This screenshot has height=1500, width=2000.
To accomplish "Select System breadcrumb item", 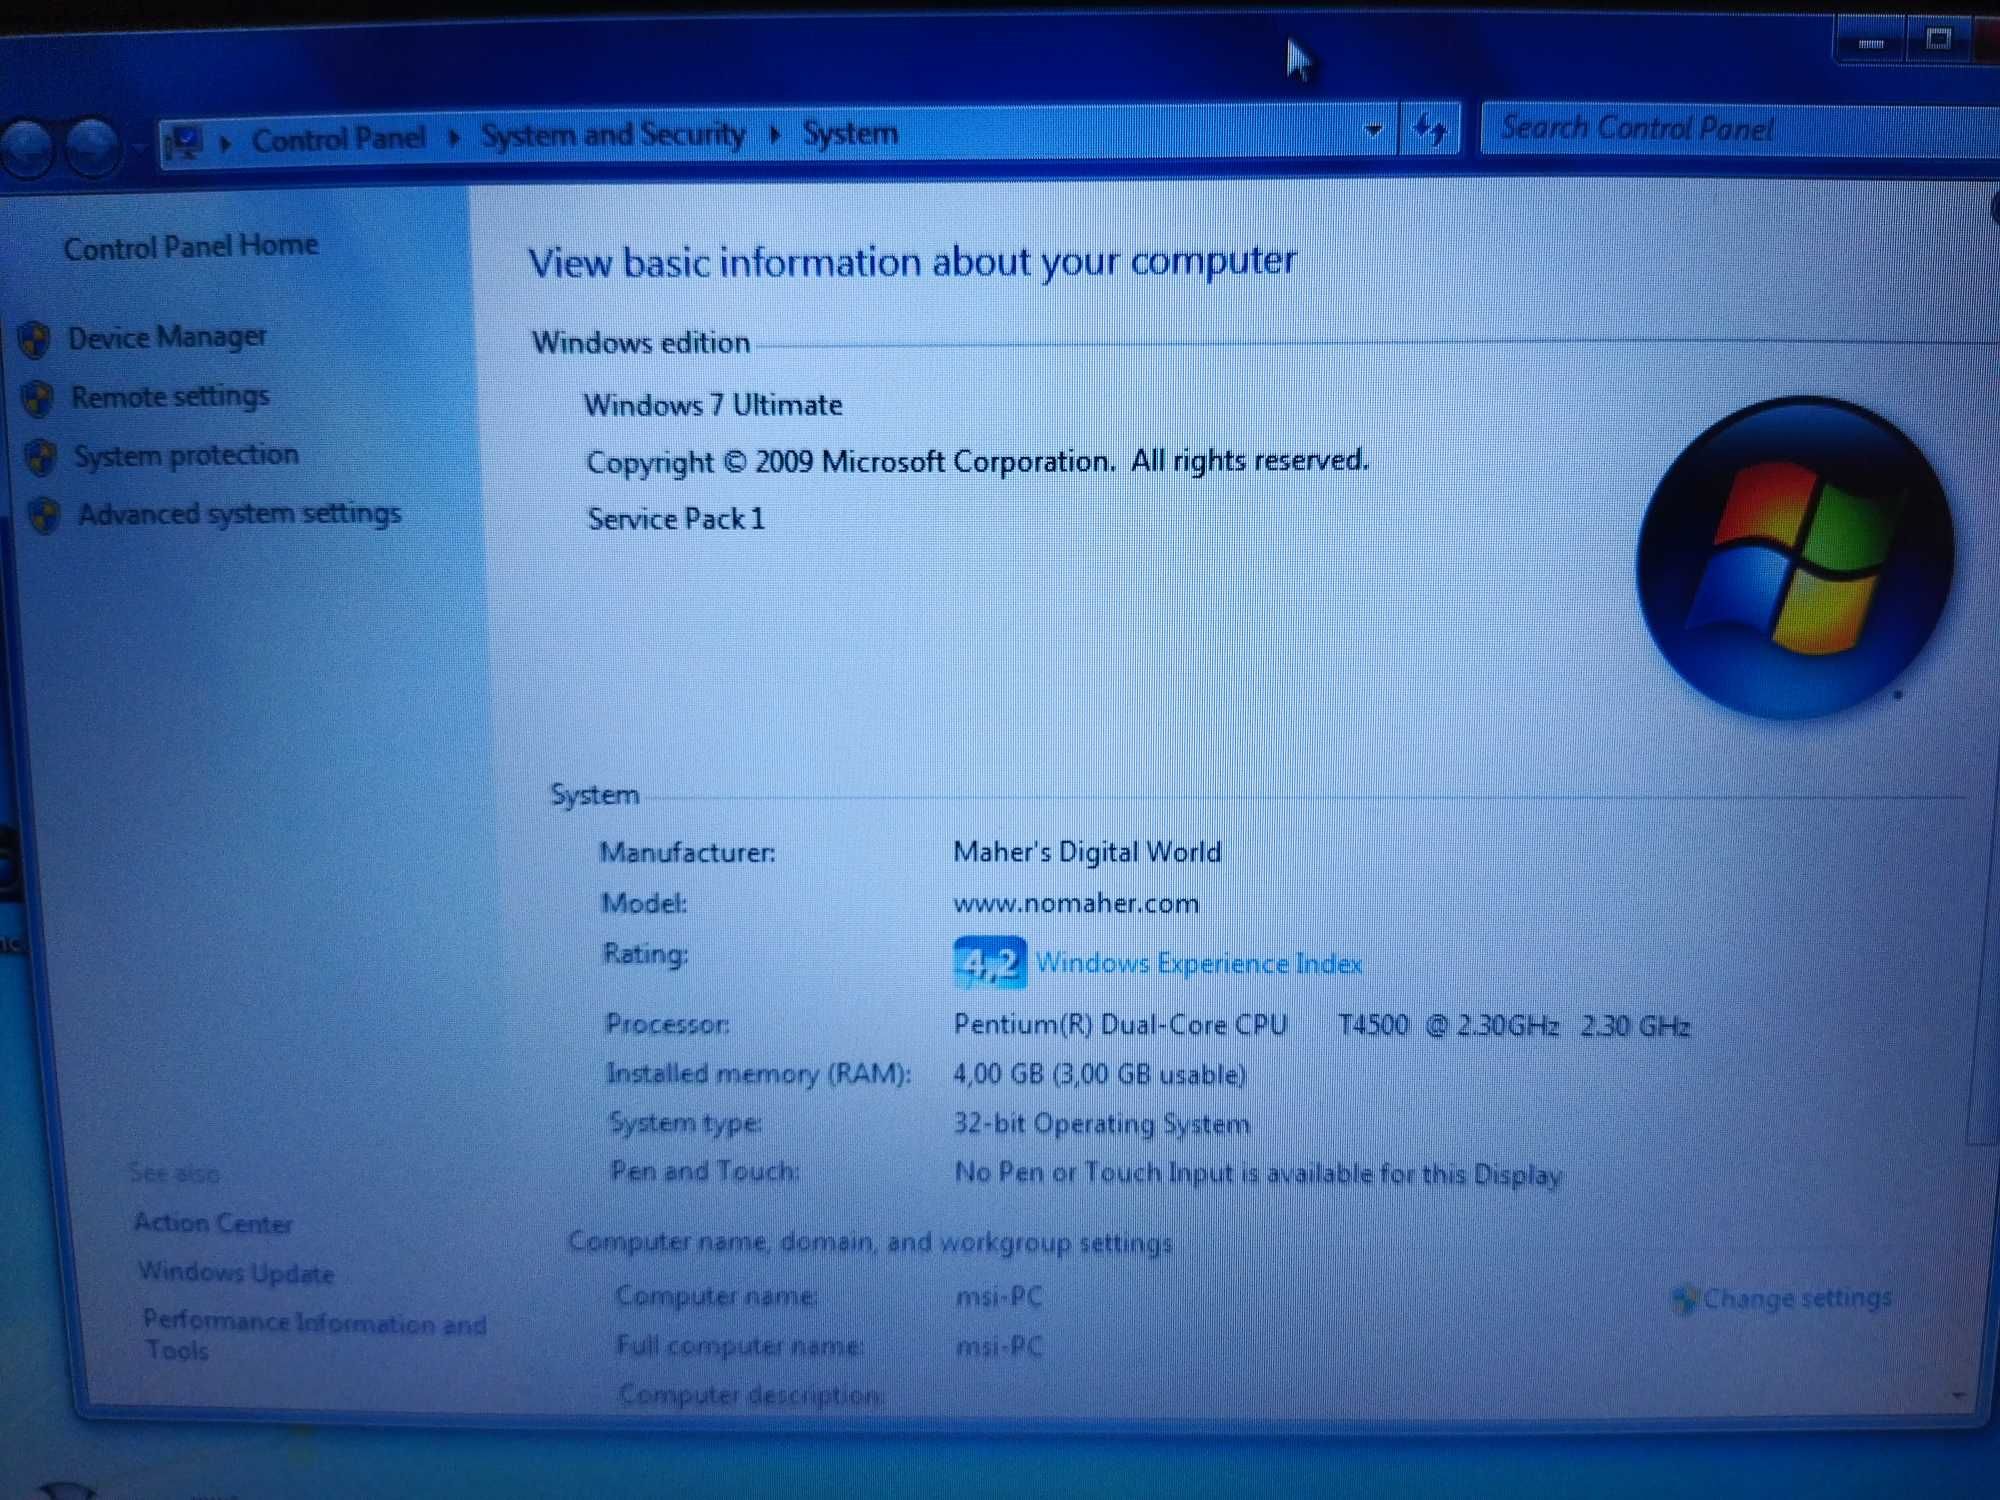I will 850,133.
